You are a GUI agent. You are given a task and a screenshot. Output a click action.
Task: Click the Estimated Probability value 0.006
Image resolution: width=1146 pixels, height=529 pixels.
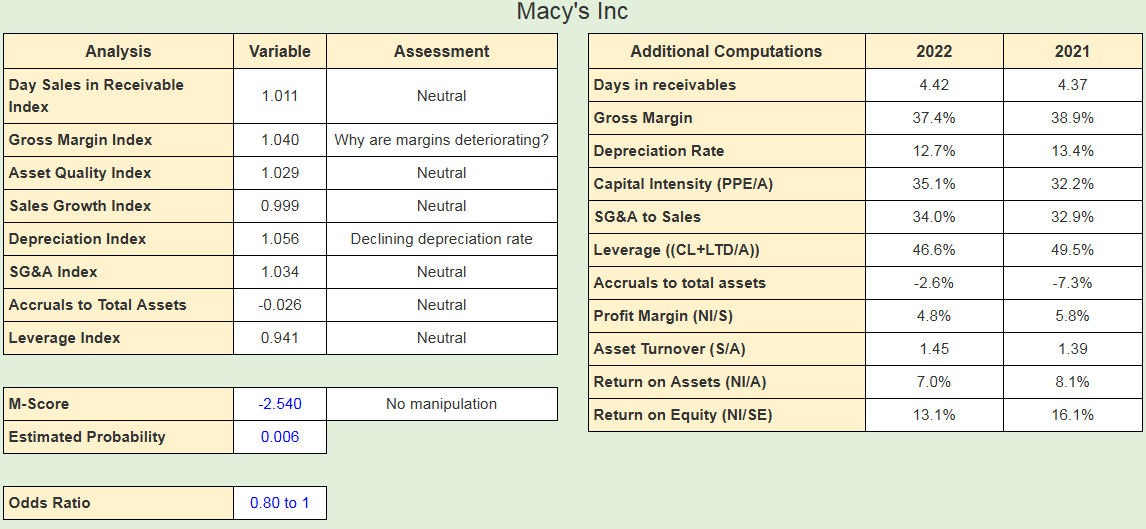280,437
